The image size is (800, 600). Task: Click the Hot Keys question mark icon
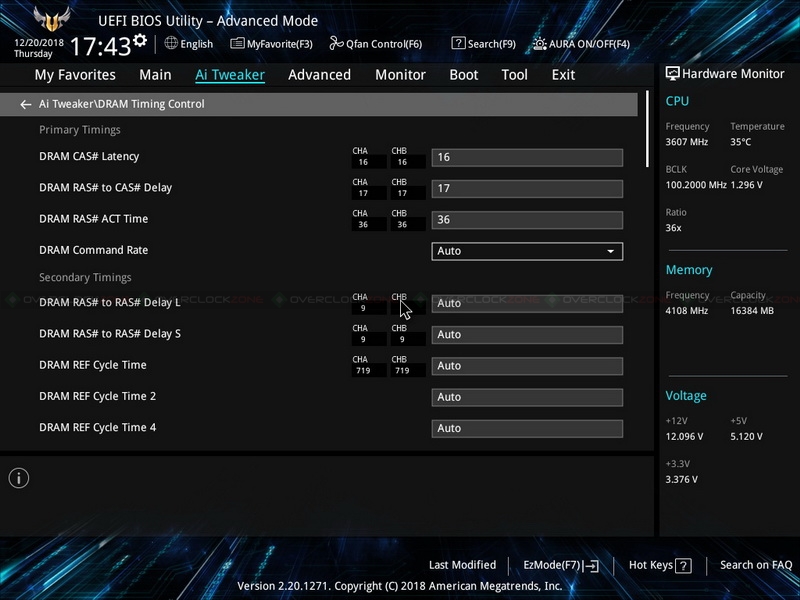pos(683,565)
